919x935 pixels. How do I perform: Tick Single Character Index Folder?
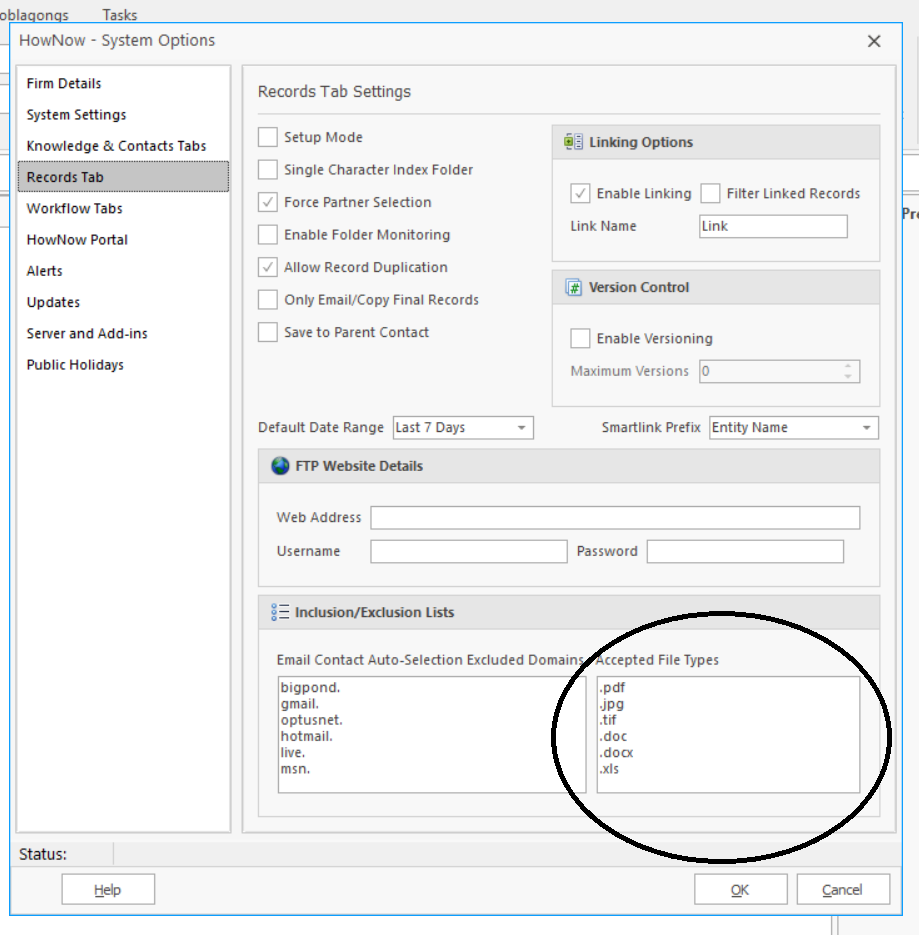[x=268, y=169]
